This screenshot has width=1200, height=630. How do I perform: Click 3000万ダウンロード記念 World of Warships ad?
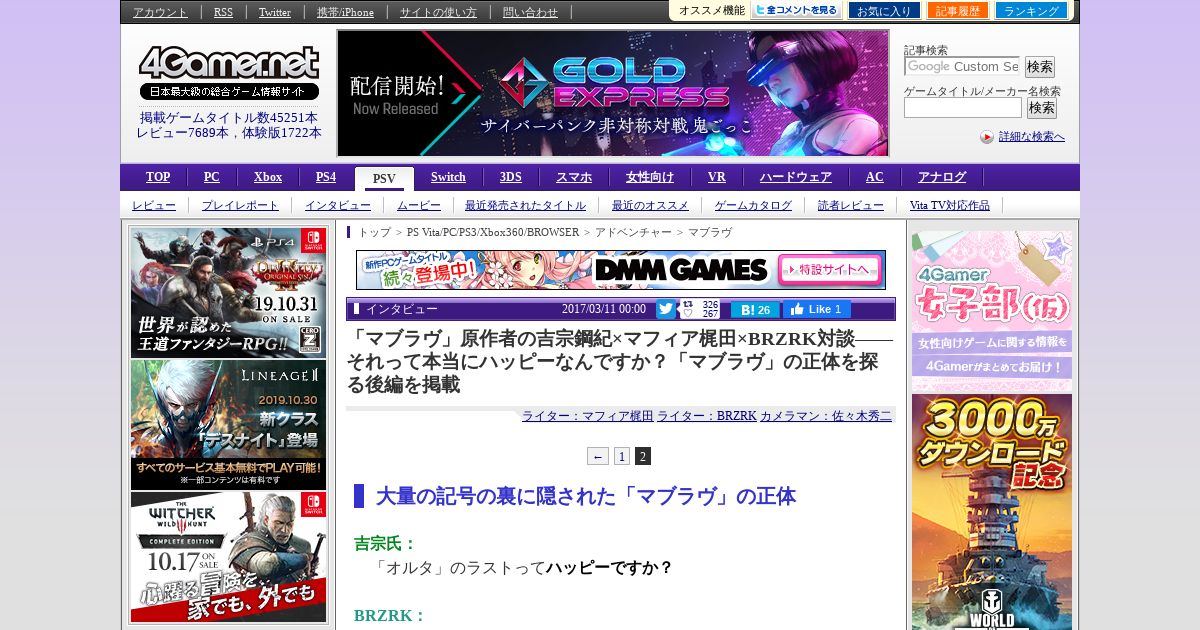pyautogui.click(x=992, y=512)
